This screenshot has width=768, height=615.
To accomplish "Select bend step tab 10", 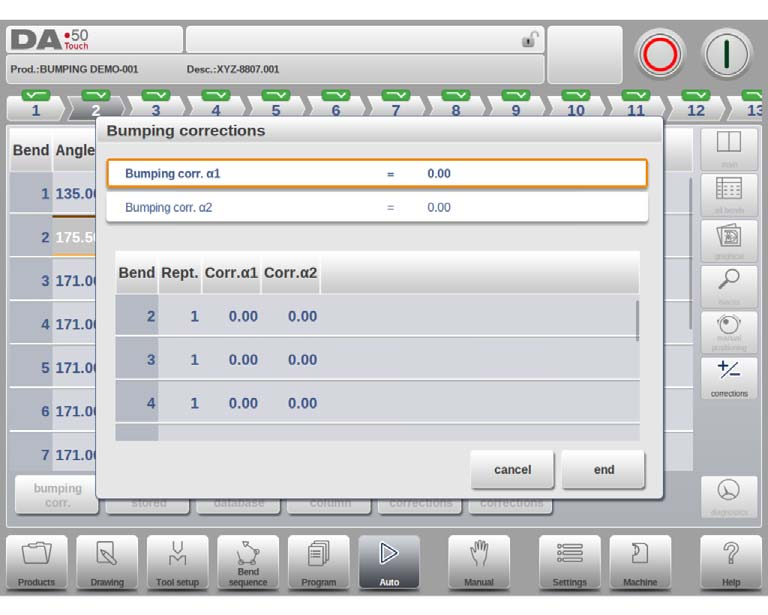I will 576,105.
